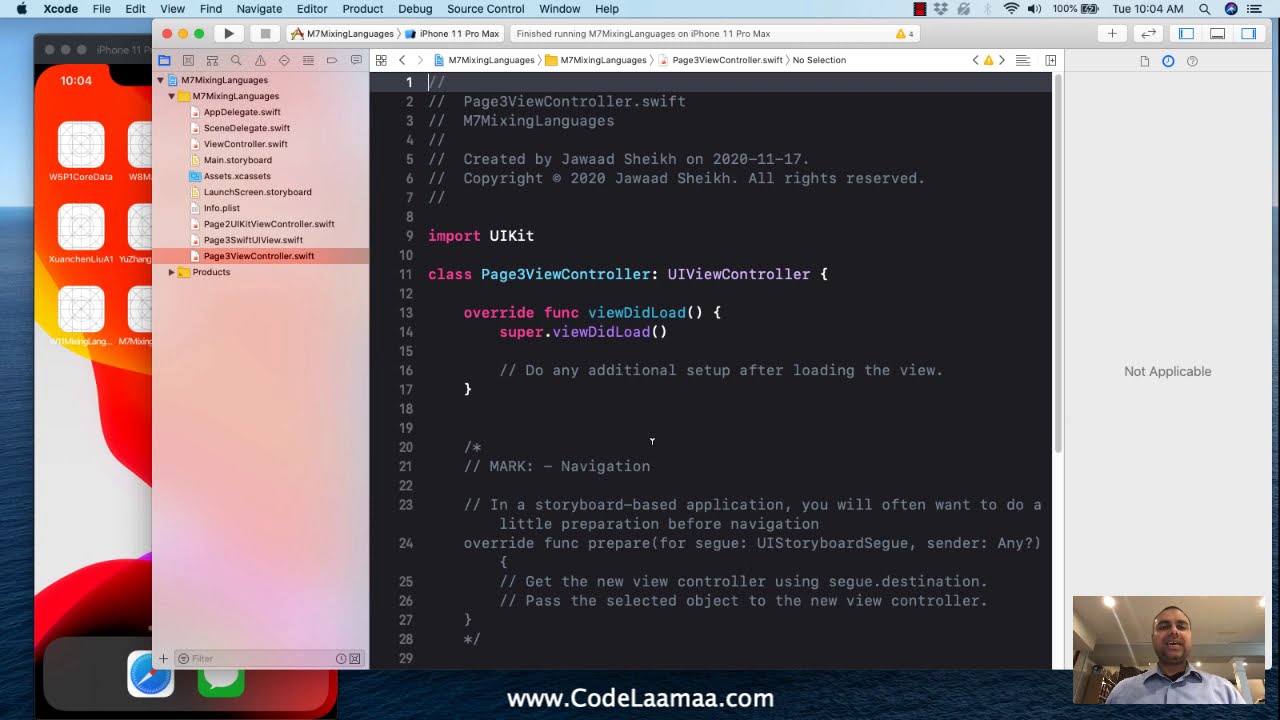Open the No Selection jump bar menu
1280x720 pixels.
pyautogui.click(x=819, y=60)
